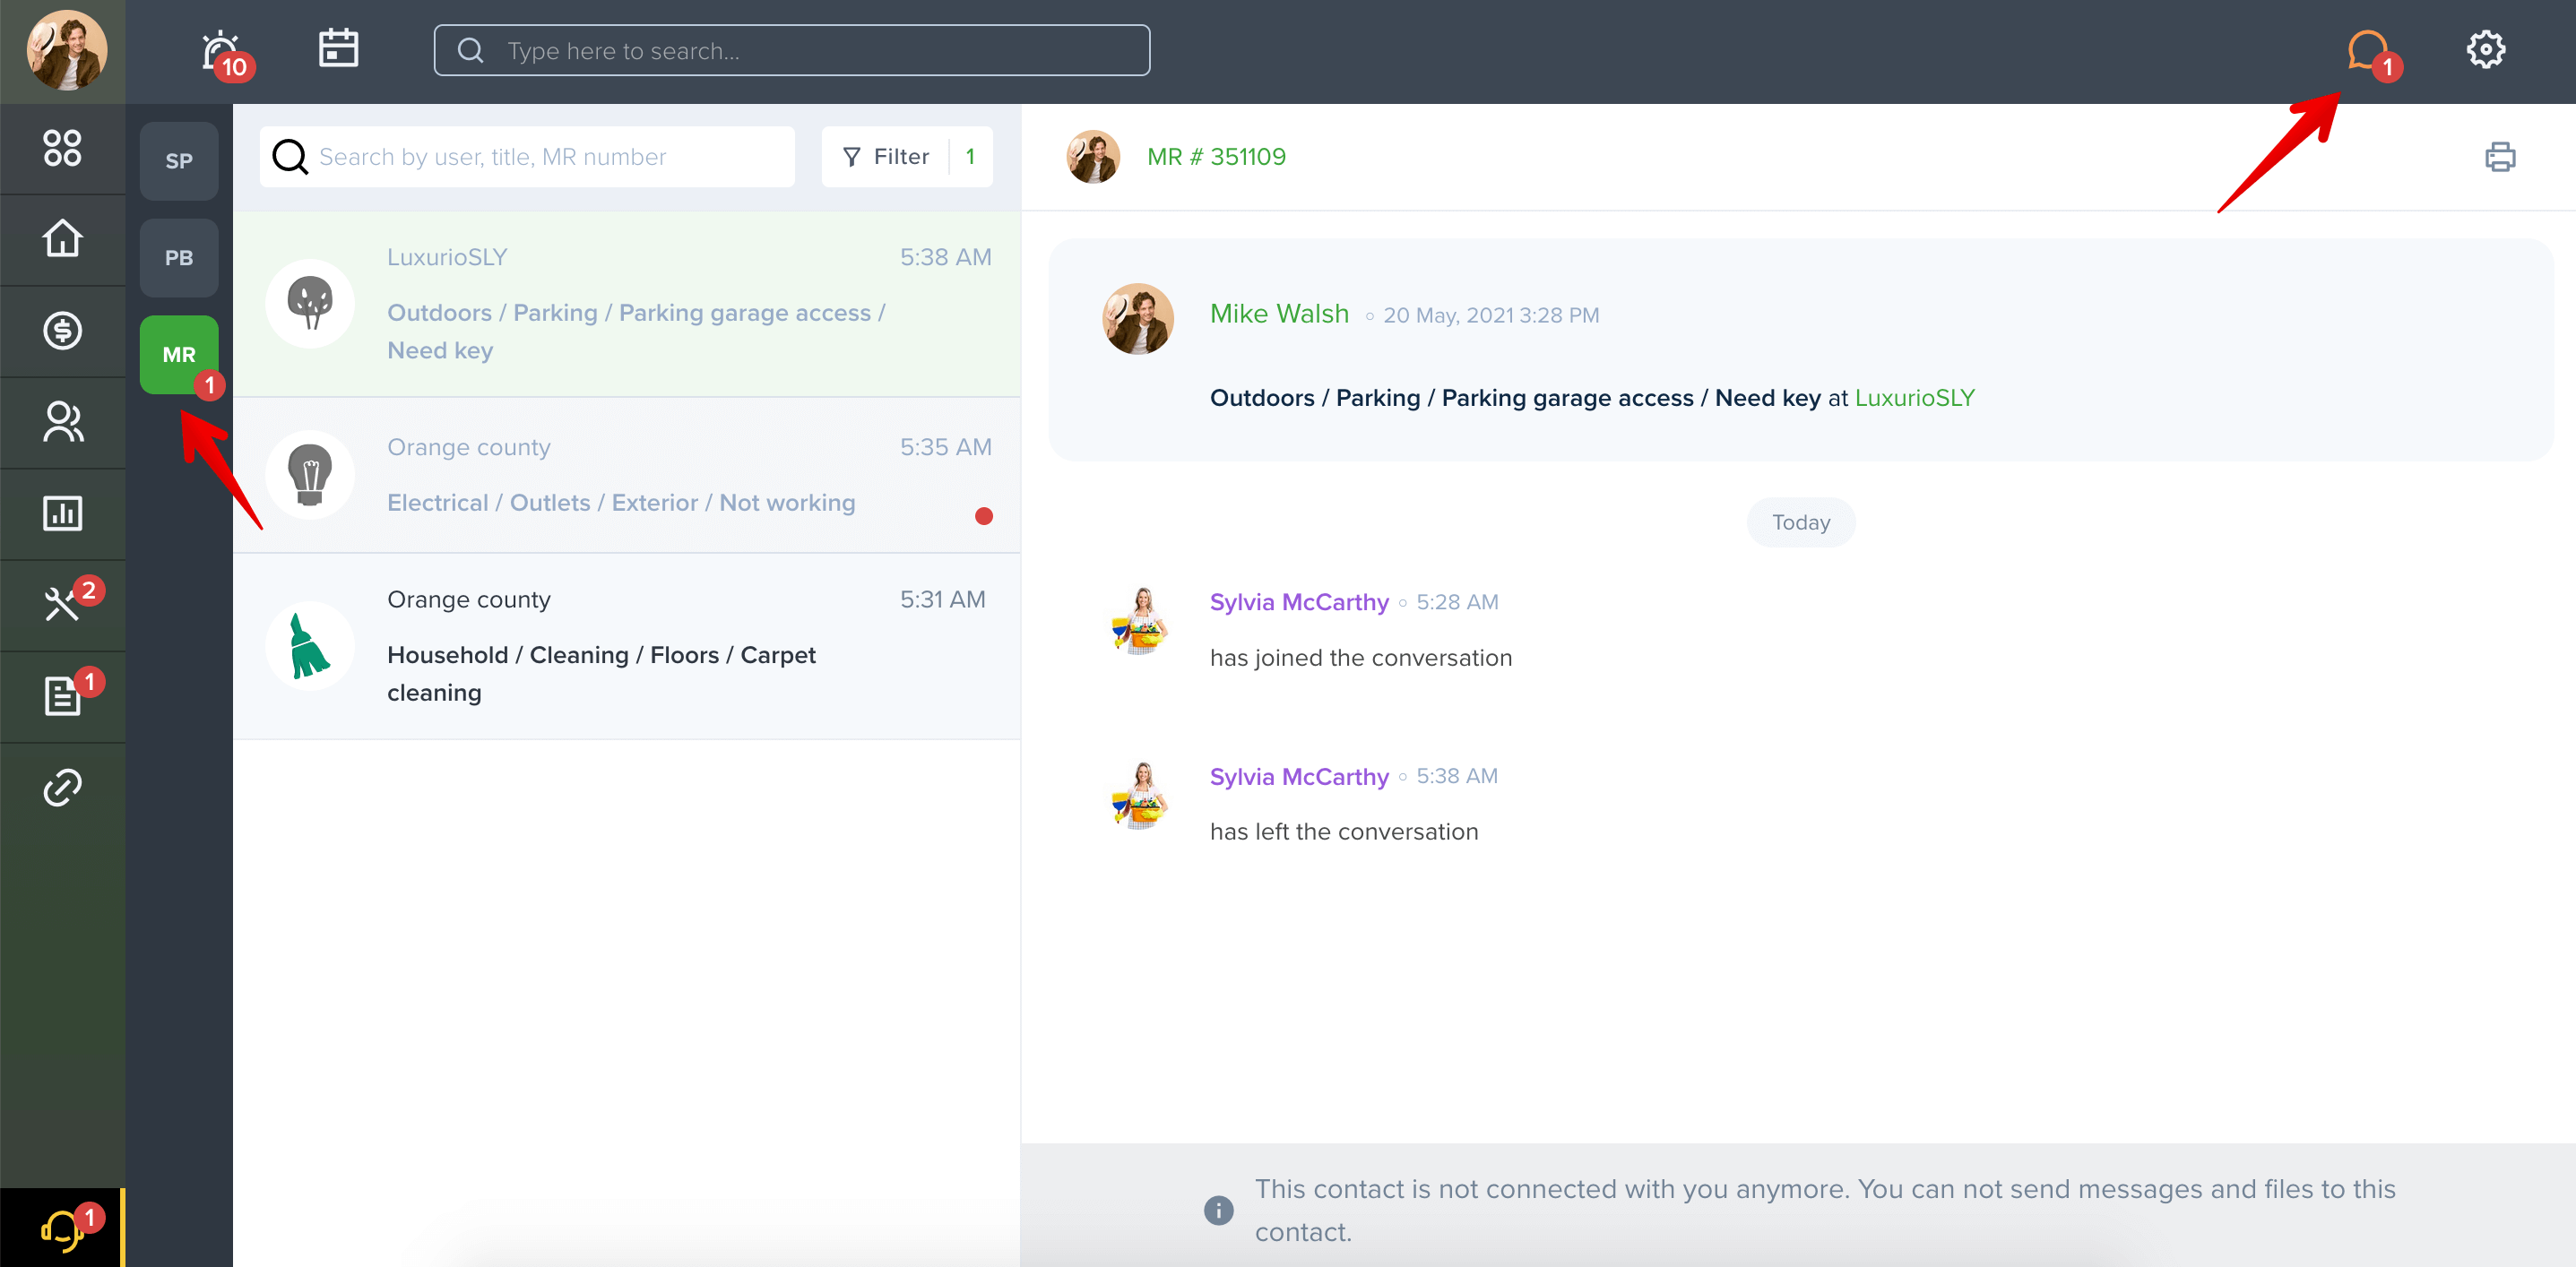Click Sylvia McCarthy name at 5:28 AM
The height and width of the screenshot is (1267, 2576).
[1299, 602]
